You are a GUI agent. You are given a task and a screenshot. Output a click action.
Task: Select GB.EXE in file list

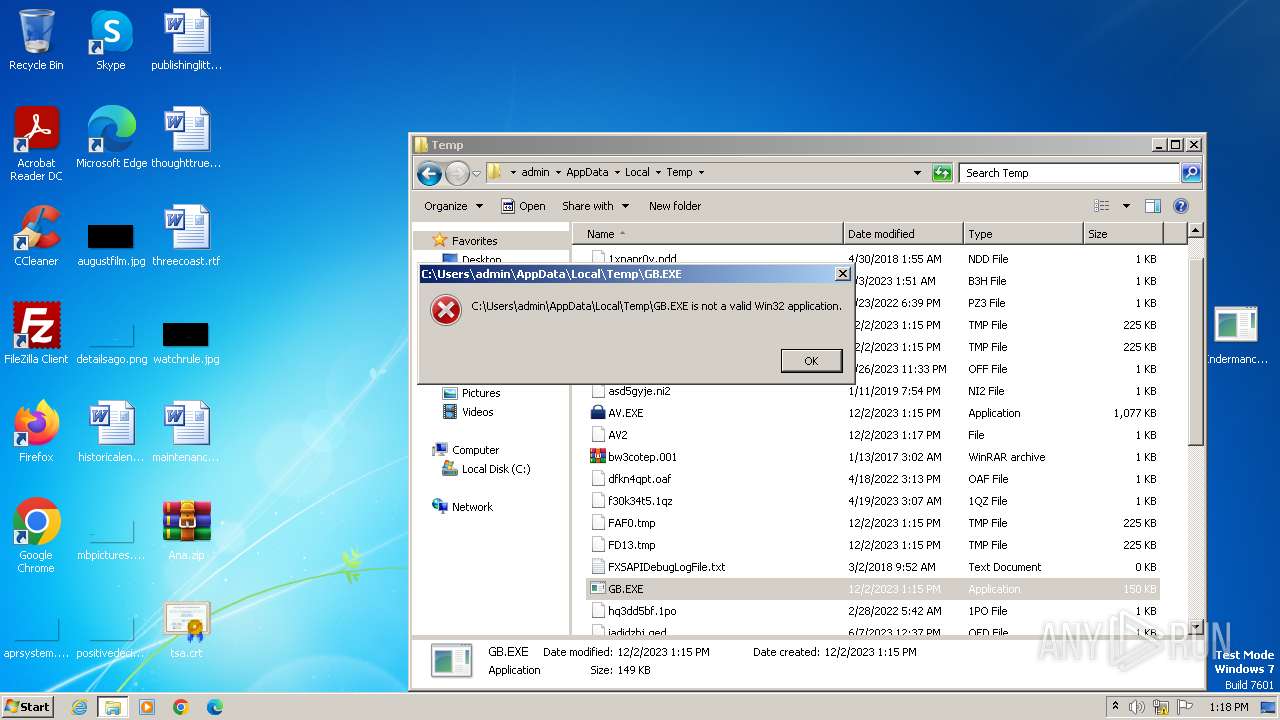pyautogui.click(x=872, y=589)
